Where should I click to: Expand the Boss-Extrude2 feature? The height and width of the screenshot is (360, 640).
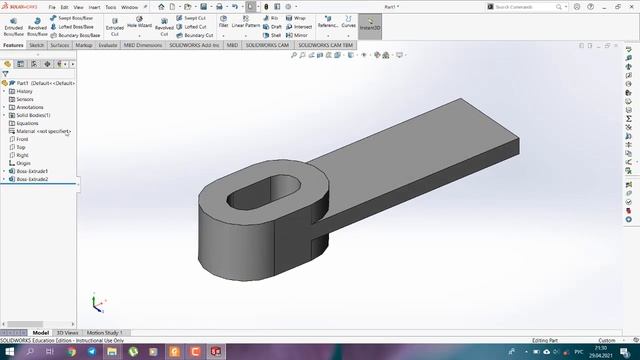(4, 179)
